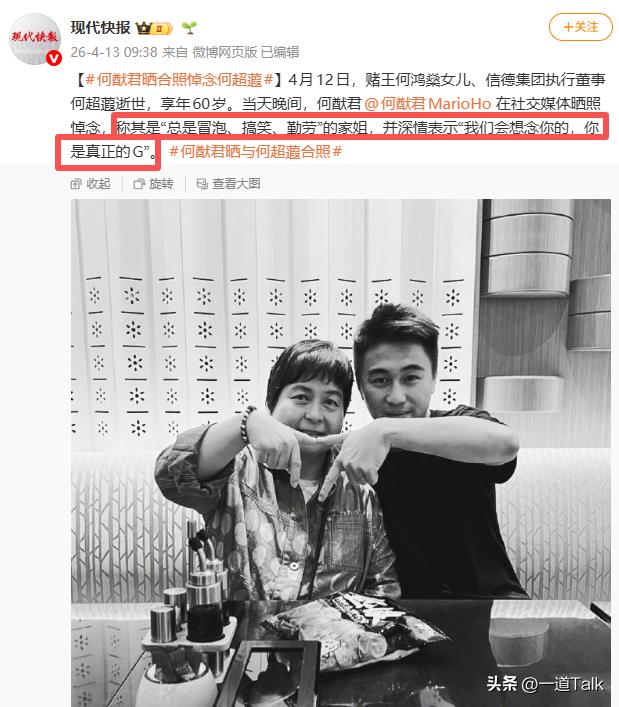Image resolution: width=619 pixels, height=707 pixels.
Task: Follow 现代快报 with the +关注 button
Action: [581, 27]
